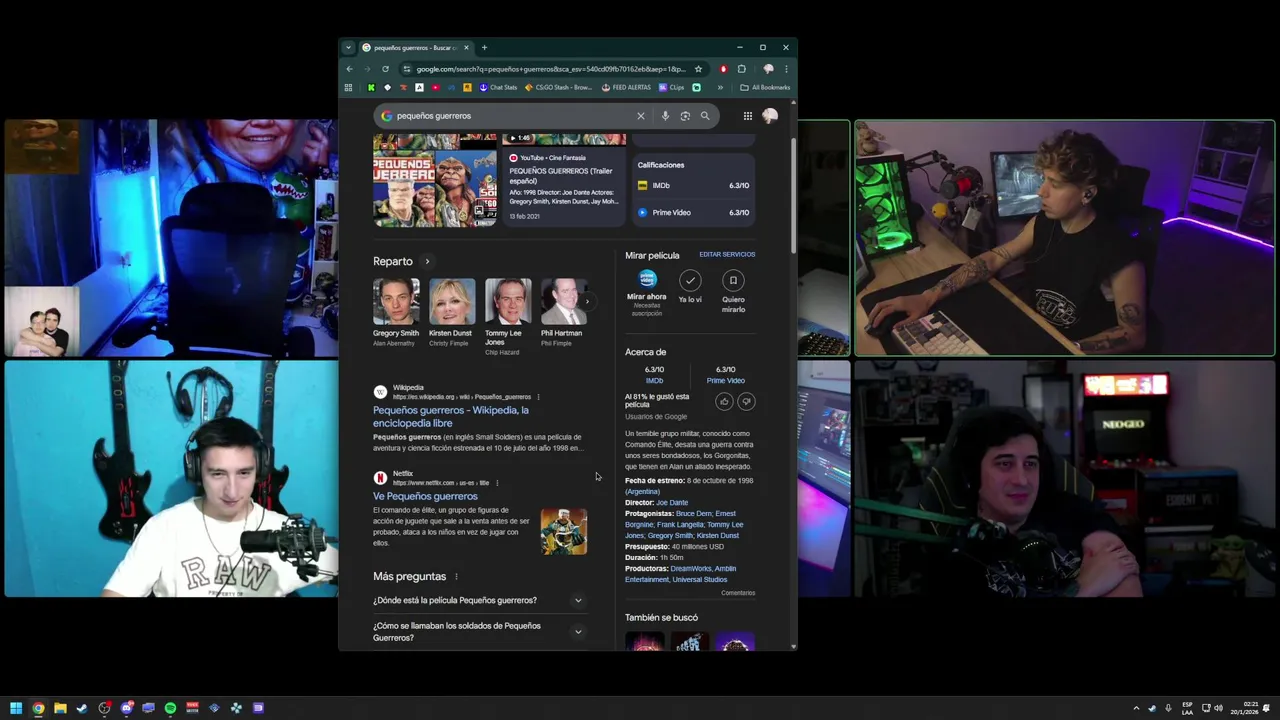Open the green Kick bookmark icon

click(x=371, y=87)
